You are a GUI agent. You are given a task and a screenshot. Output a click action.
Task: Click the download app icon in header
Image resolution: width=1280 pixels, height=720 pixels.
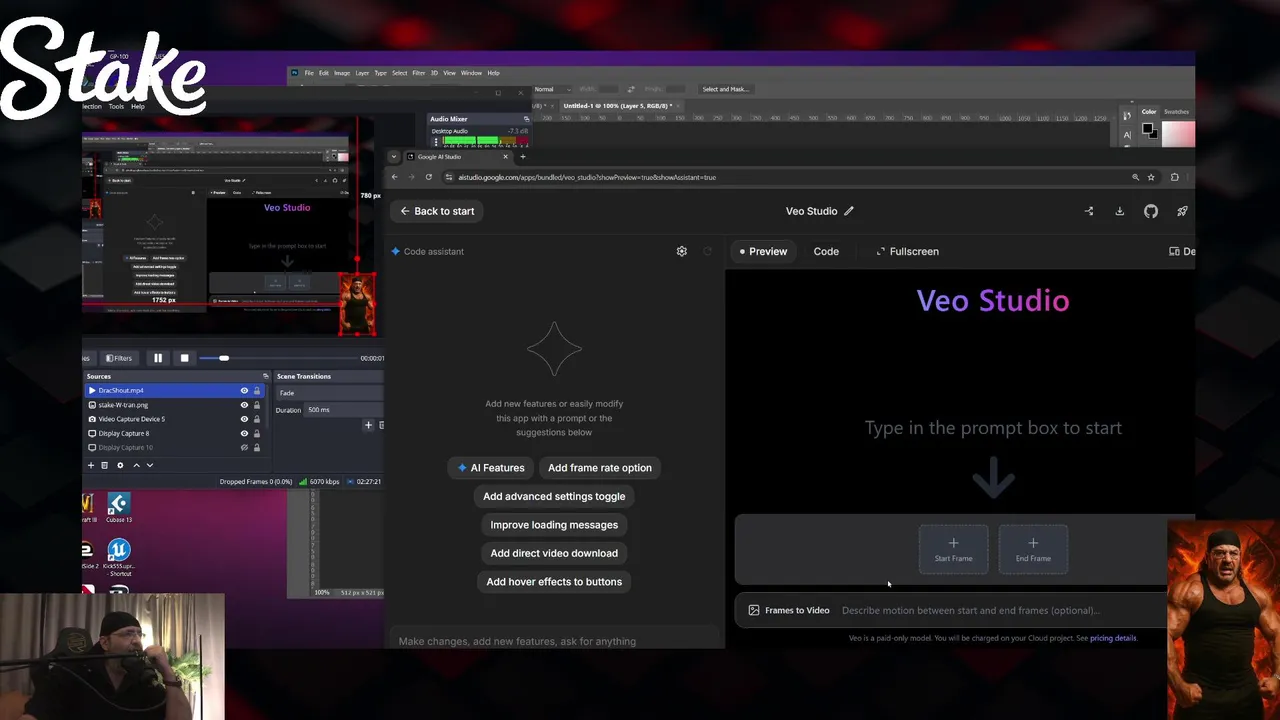coord(1120,211)
